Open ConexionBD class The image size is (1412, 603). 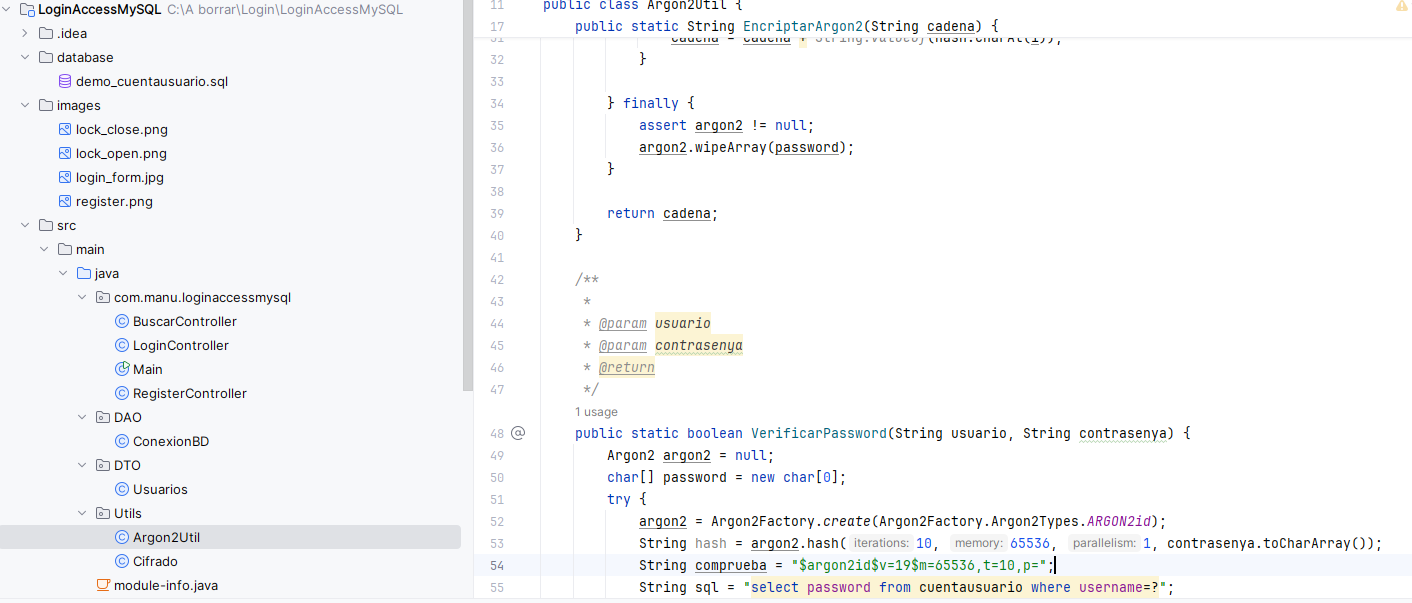(171, 441)
